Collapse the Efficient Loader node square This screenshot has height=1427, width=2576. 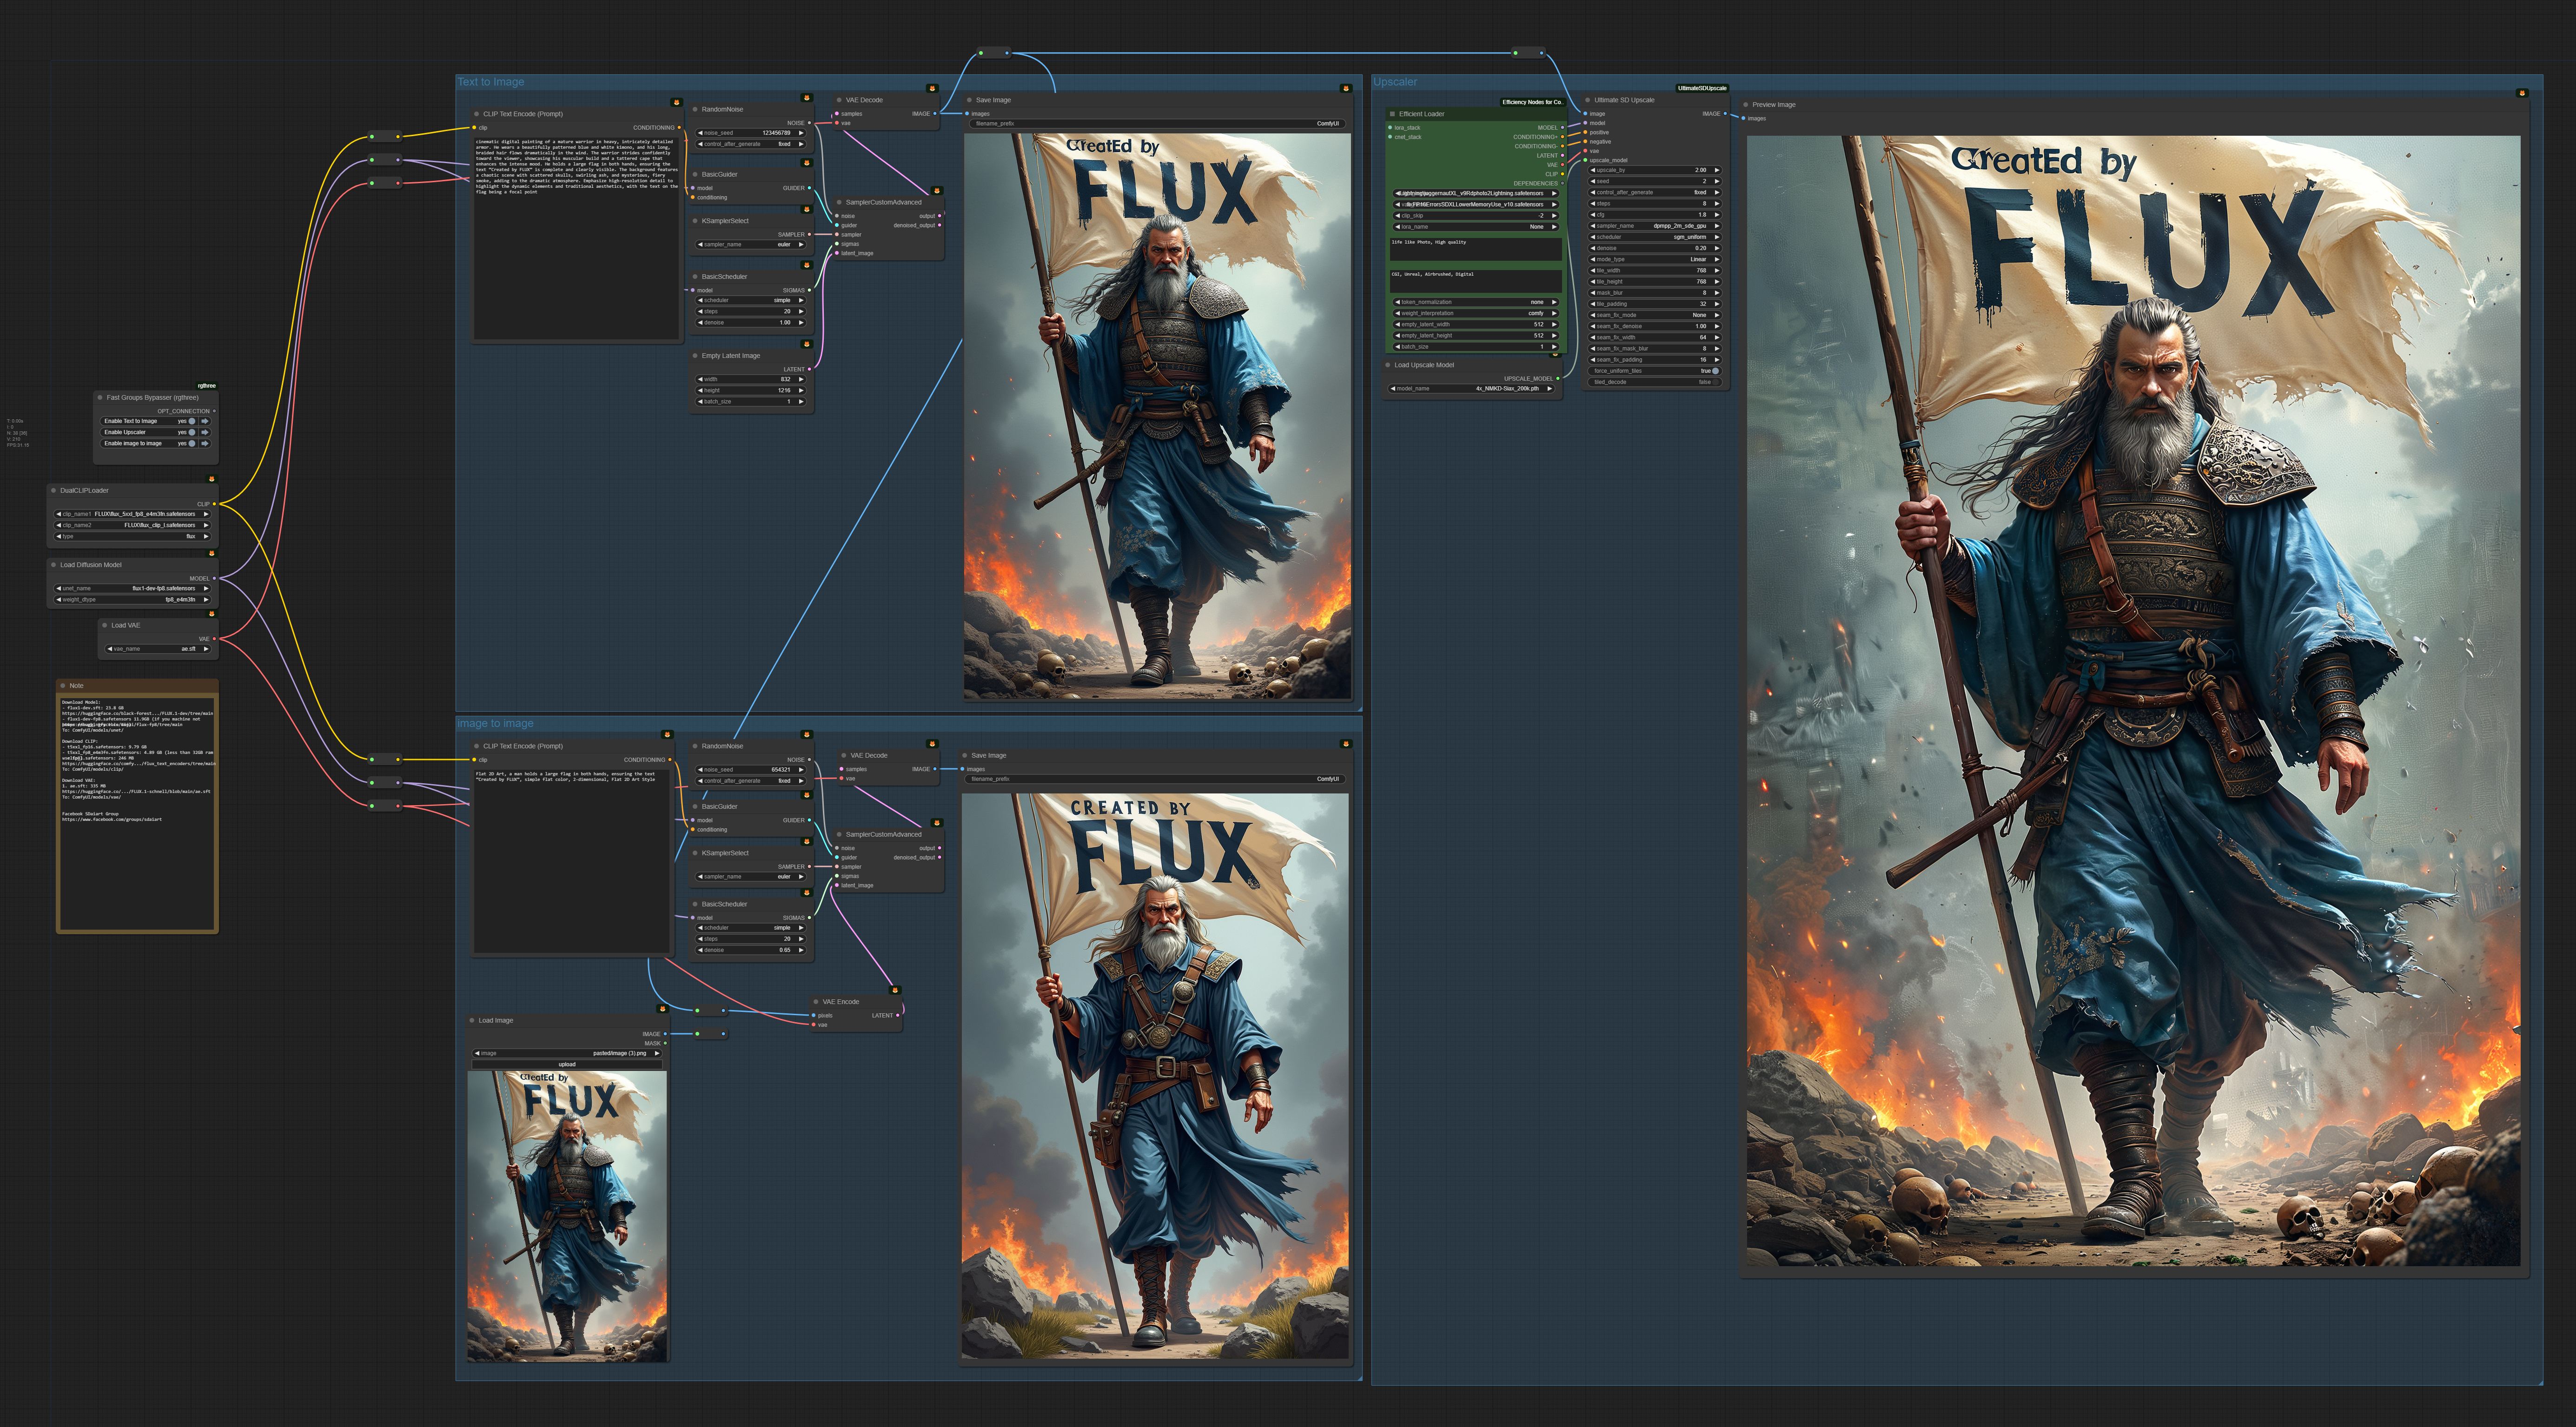1392,114
